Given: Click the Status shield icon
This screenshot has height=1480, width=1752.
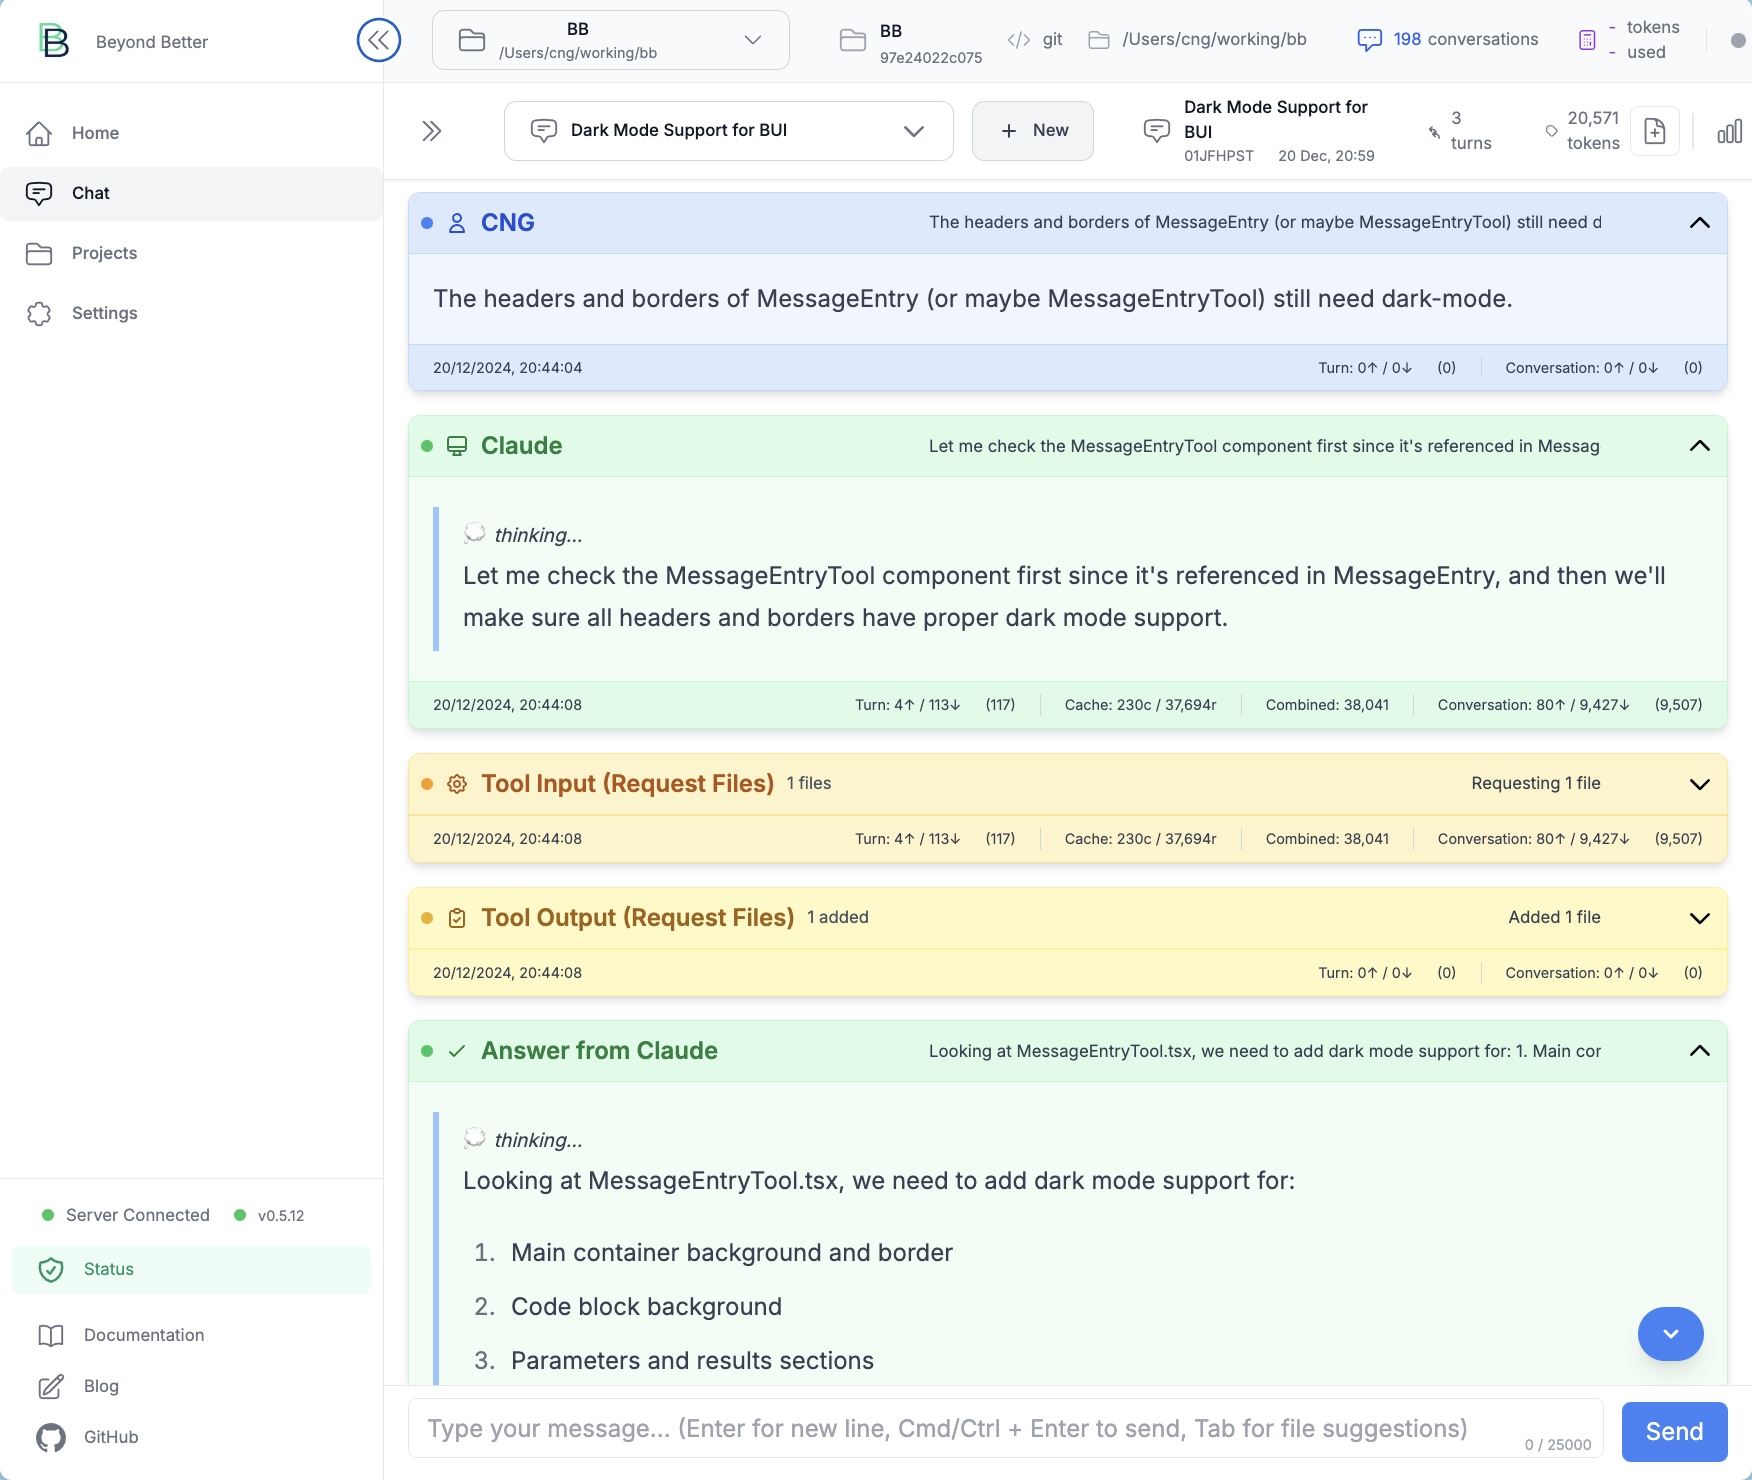Looking at the screenshot, I should coord(51,1270).
